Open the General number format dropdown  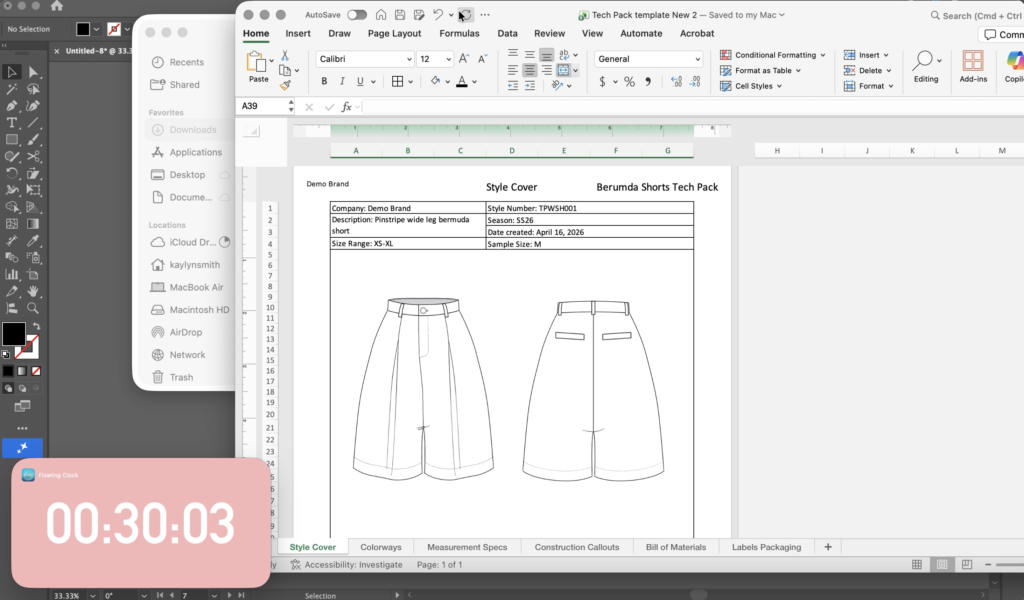[697, 59]
